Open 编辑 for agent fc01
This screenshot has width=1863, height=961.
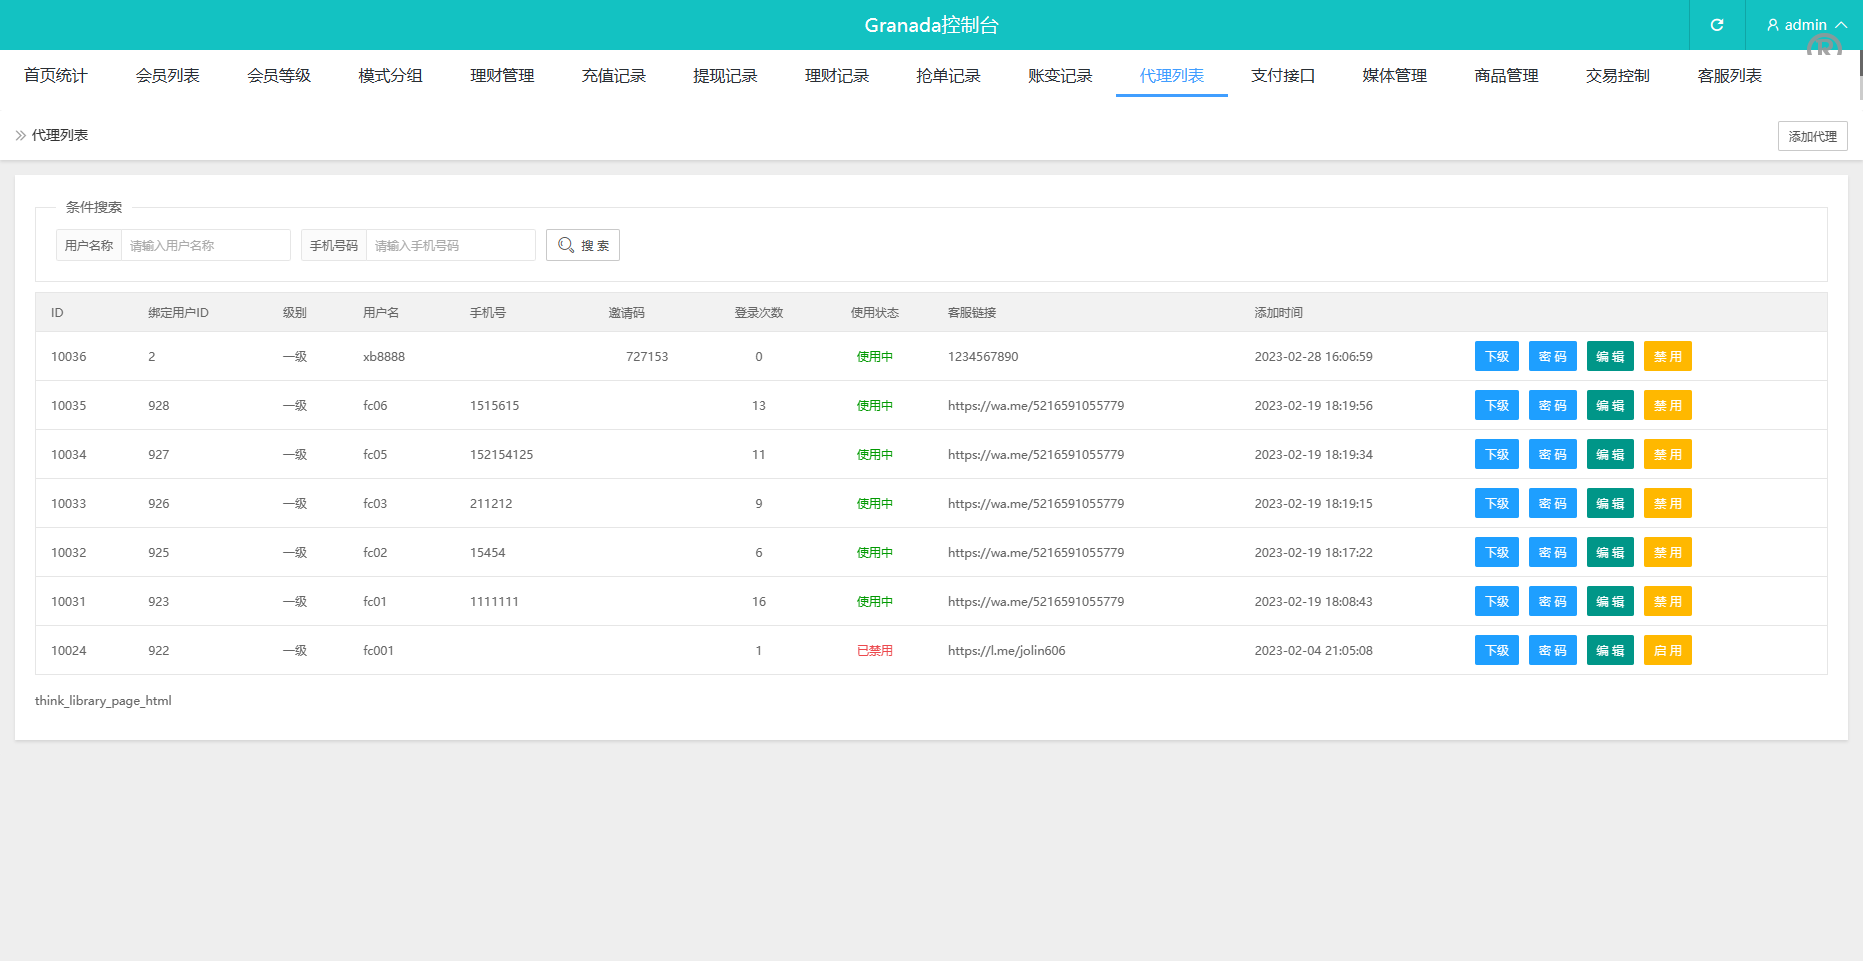point(1609,602)
